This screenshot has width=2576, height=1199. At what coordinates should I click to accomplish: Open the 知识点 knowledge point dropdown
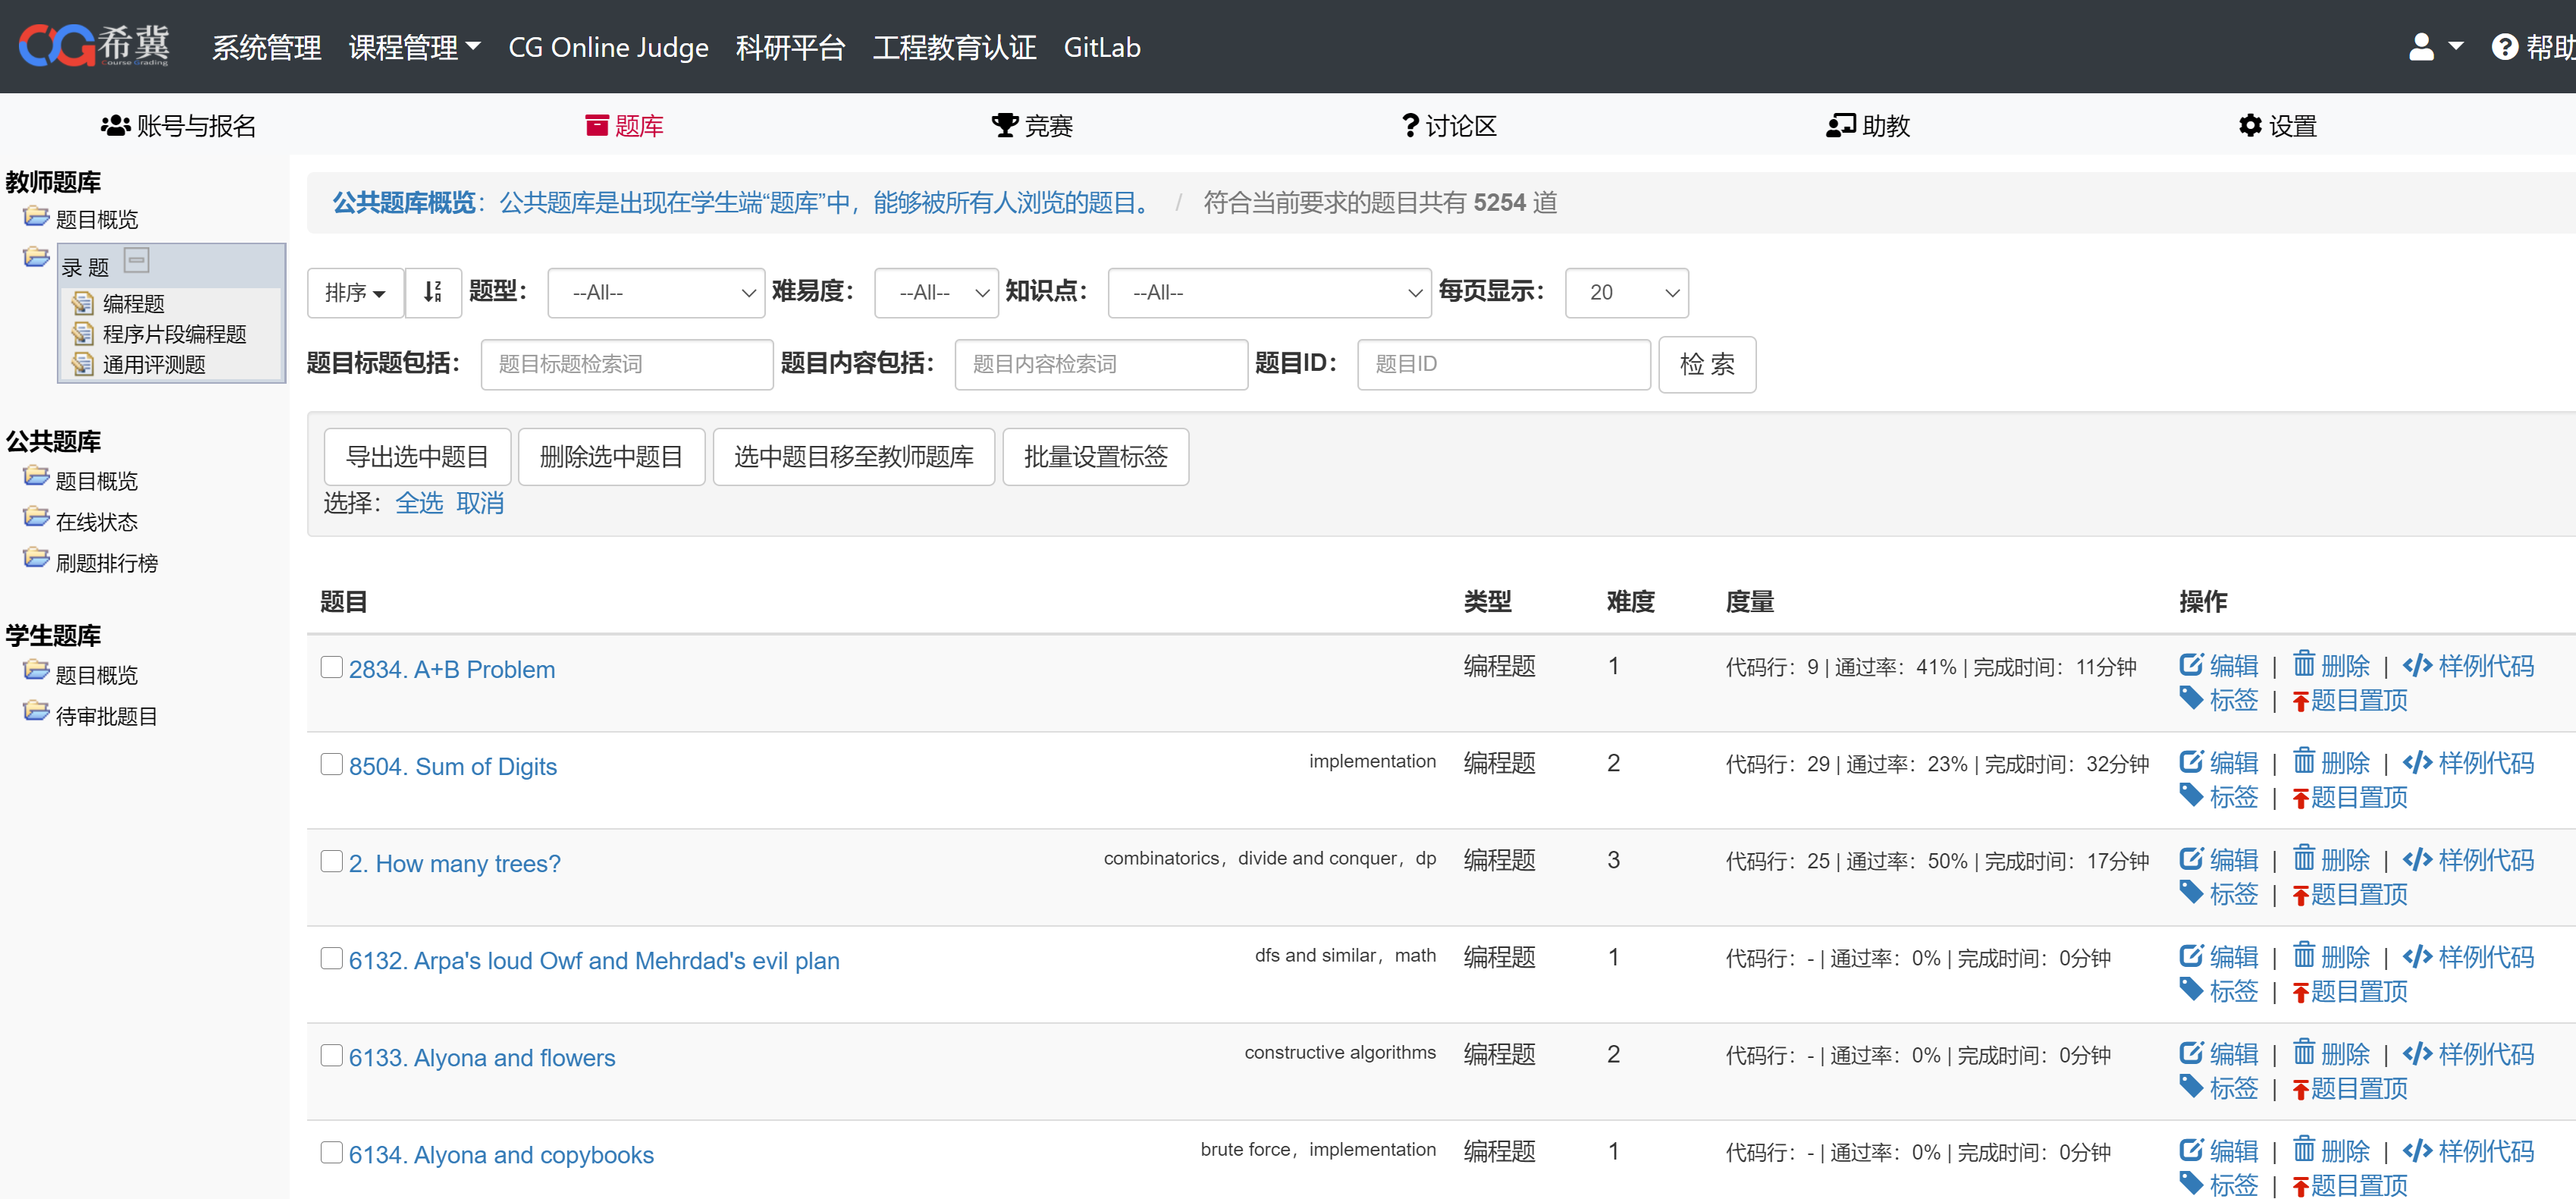[1269, 292]
